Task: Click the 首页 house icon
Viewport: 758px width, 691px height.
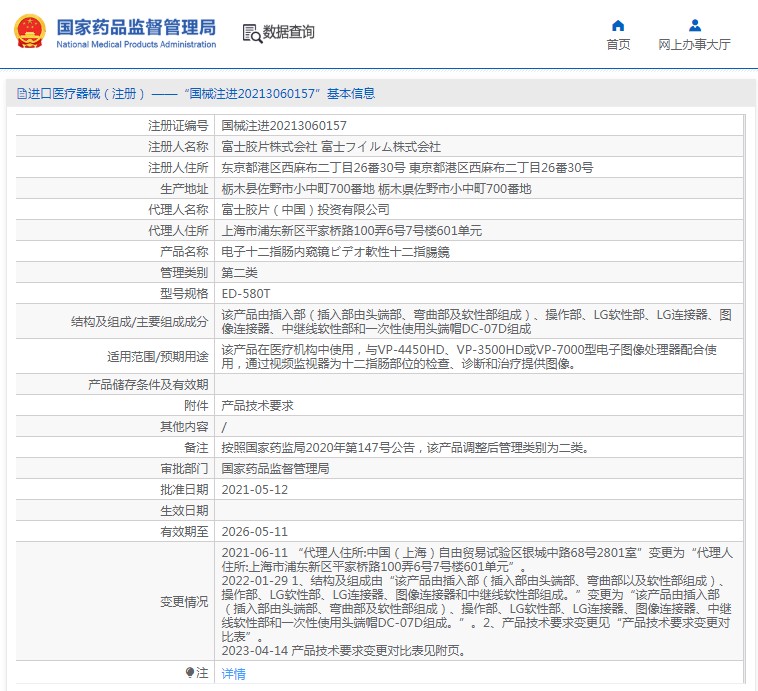Action: pos(618,26)
